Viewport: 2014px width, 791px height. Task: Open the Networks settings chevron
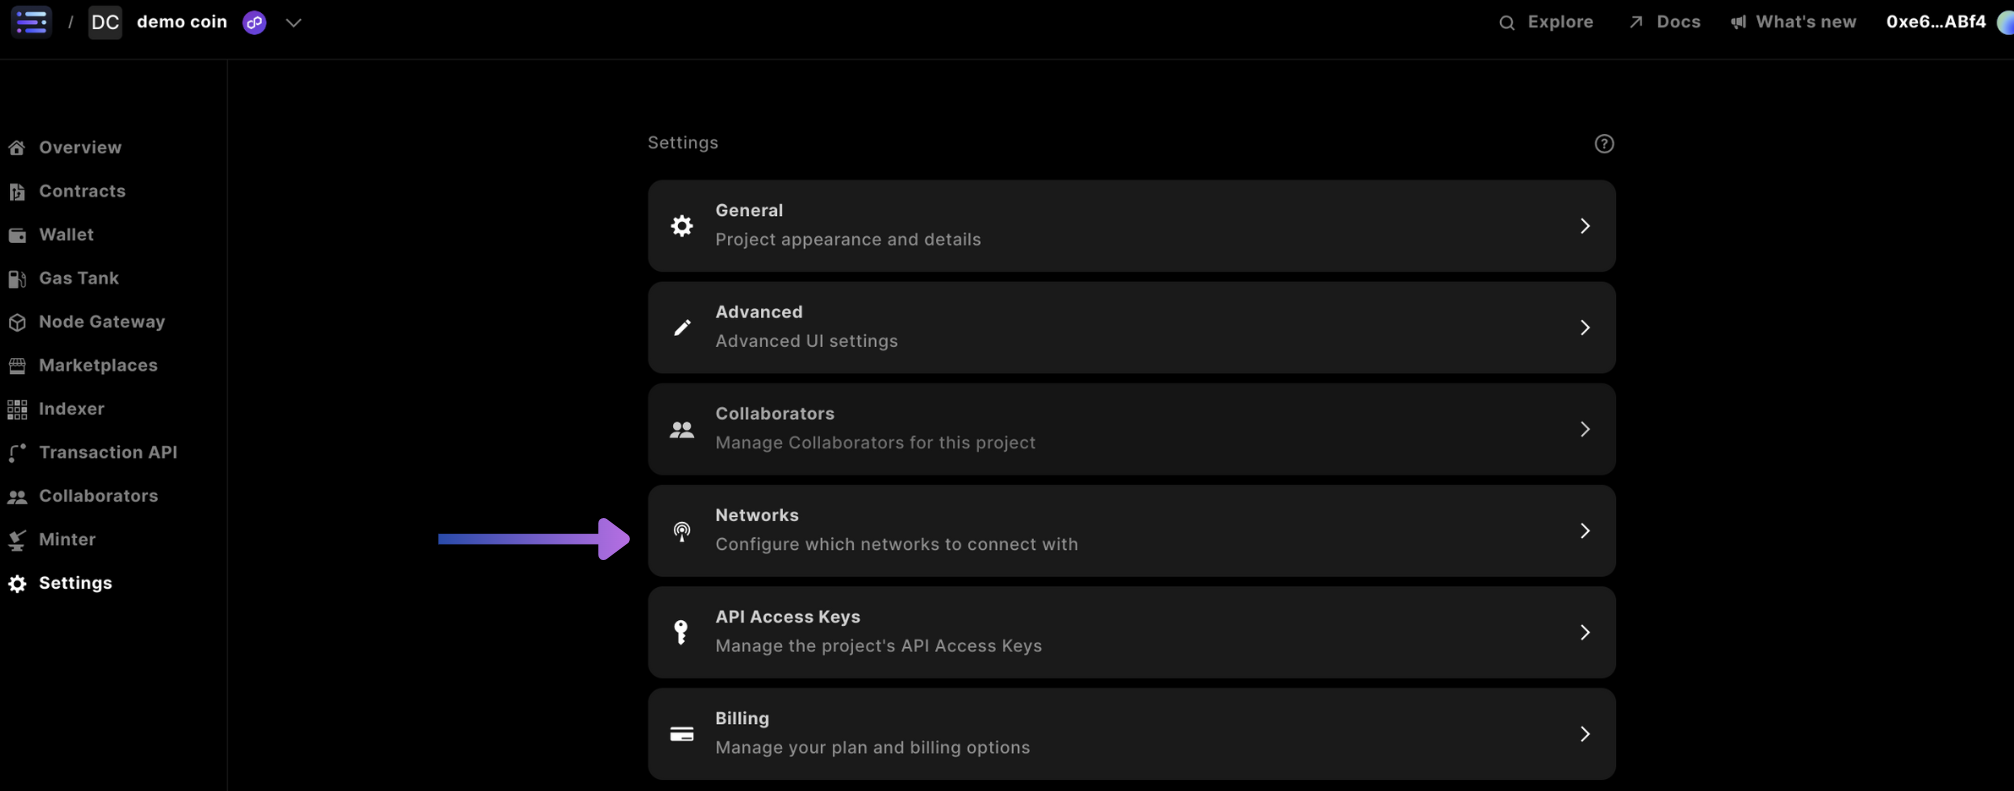point(1585,531)
